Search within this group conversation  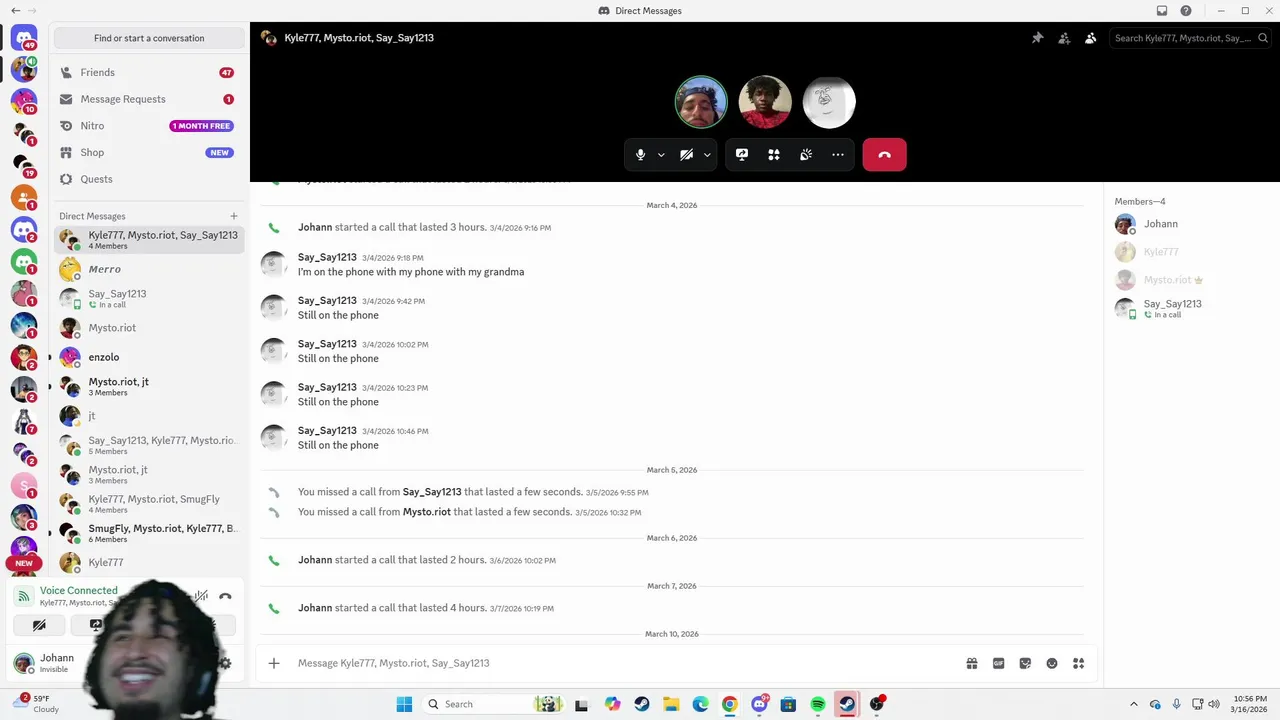coord(1190,38)
